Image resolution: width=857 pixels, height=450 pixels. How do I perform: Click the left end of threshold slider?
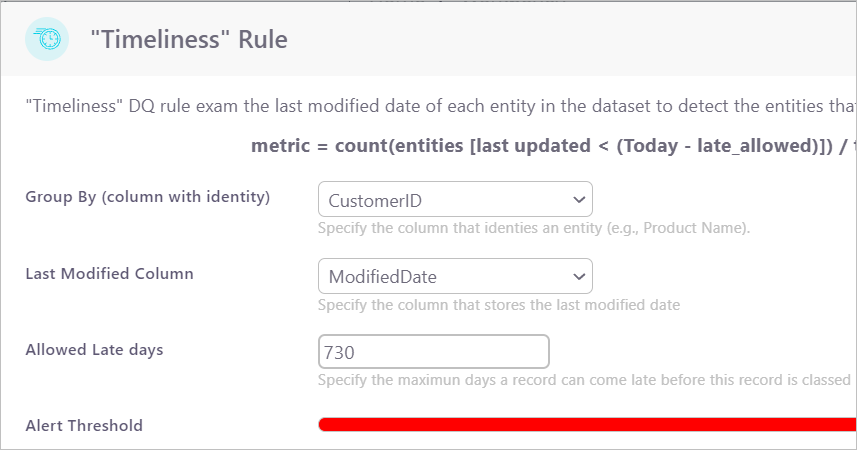coord(323,425)
